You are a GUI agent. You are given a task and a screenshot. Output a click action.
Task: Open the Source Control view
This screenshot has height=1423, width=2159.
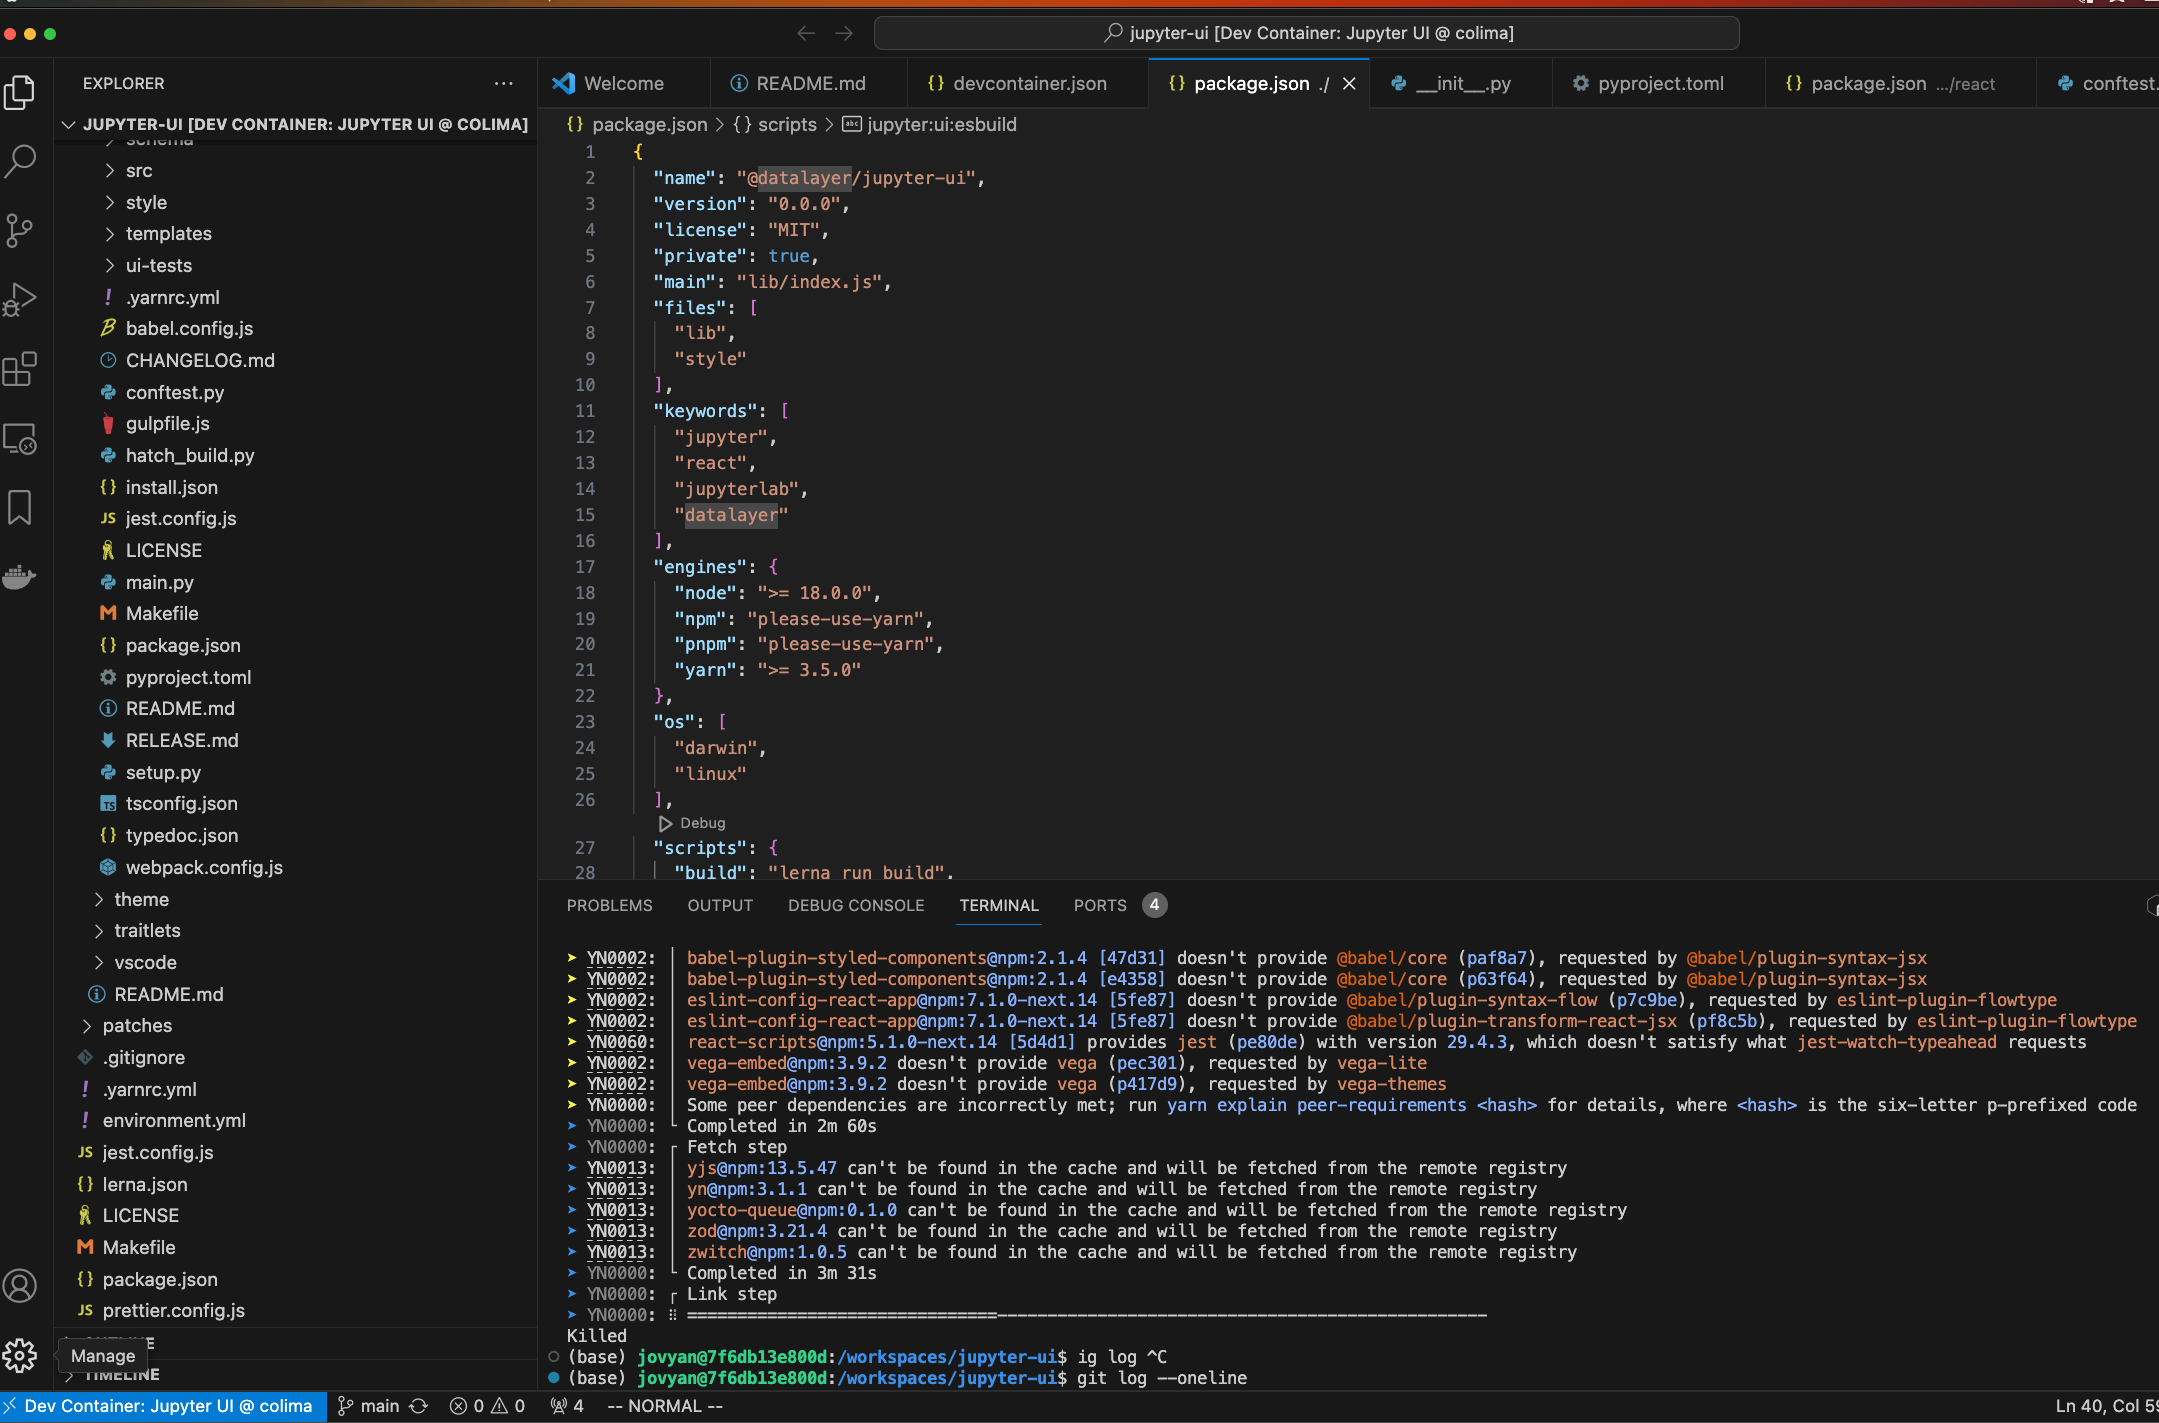[21, 230]
